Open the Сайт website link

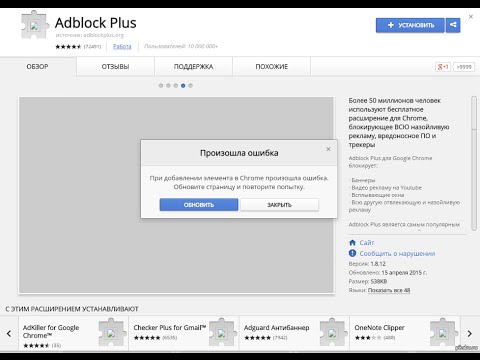(x=367, y=243)
